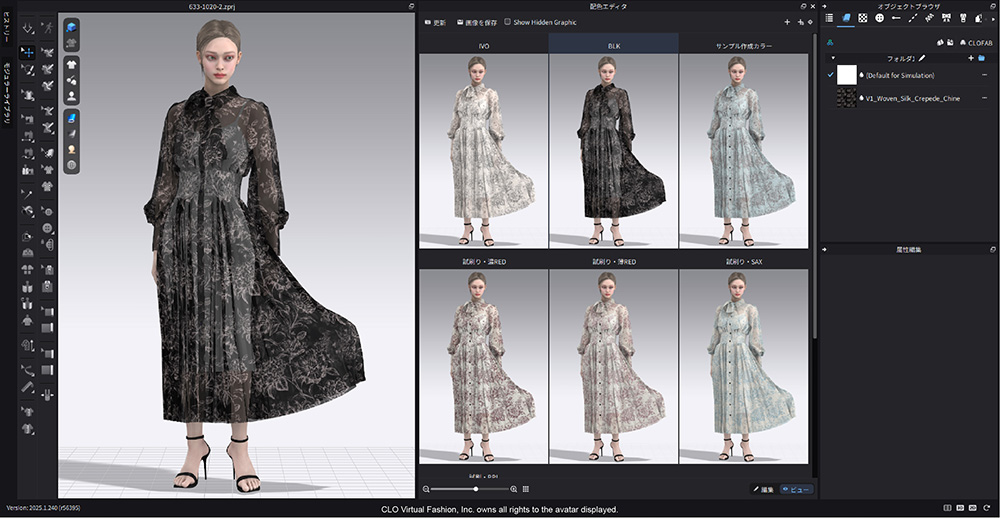Open the button tab in Object Browser
The width and height of the screenshot is (1000, 518).
pyautogui.click(x=879, y=18)
